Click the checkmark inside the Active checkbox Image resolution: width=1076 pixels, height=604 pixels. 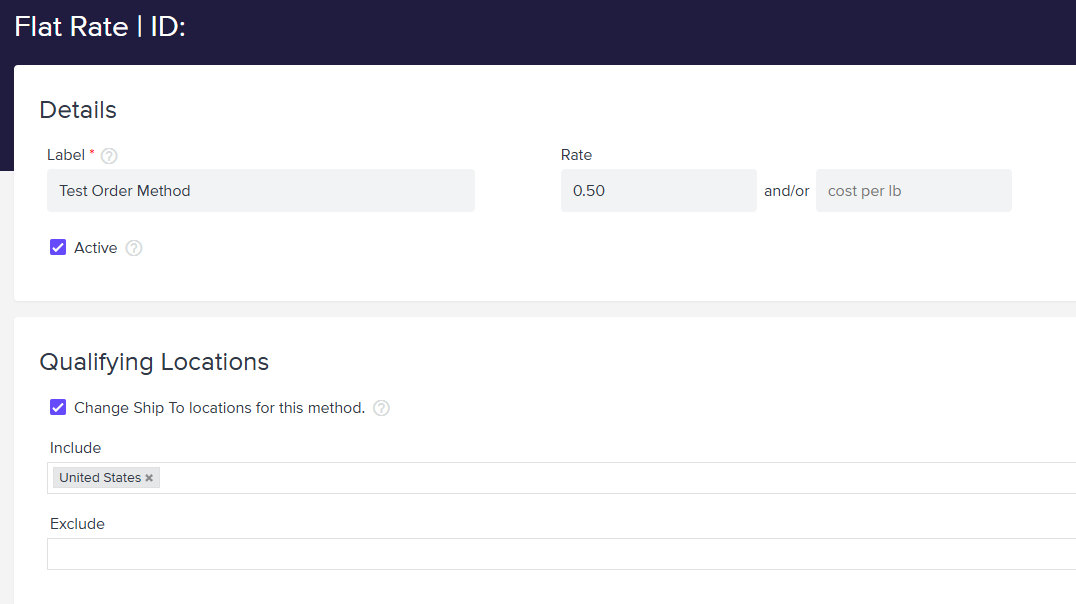click(x=58, y=247)
